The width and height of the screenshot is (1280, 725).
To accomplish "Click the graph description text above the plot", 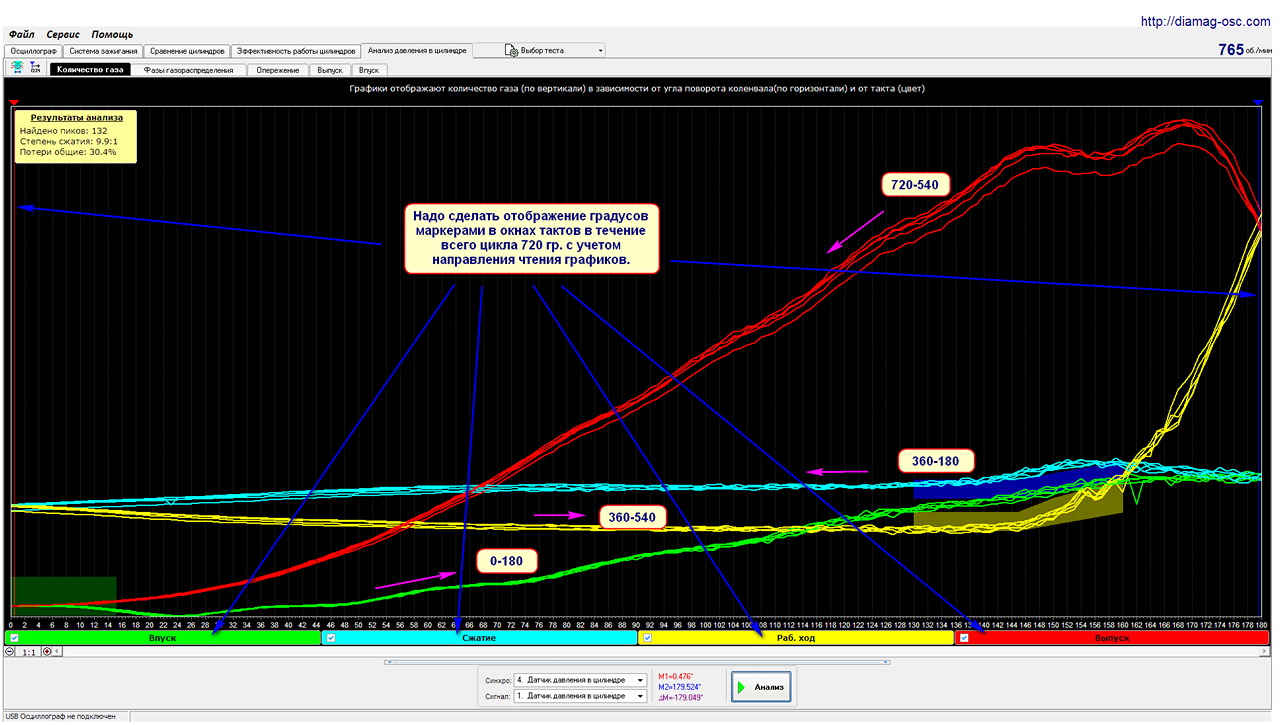I will click(x=637, y=88).
